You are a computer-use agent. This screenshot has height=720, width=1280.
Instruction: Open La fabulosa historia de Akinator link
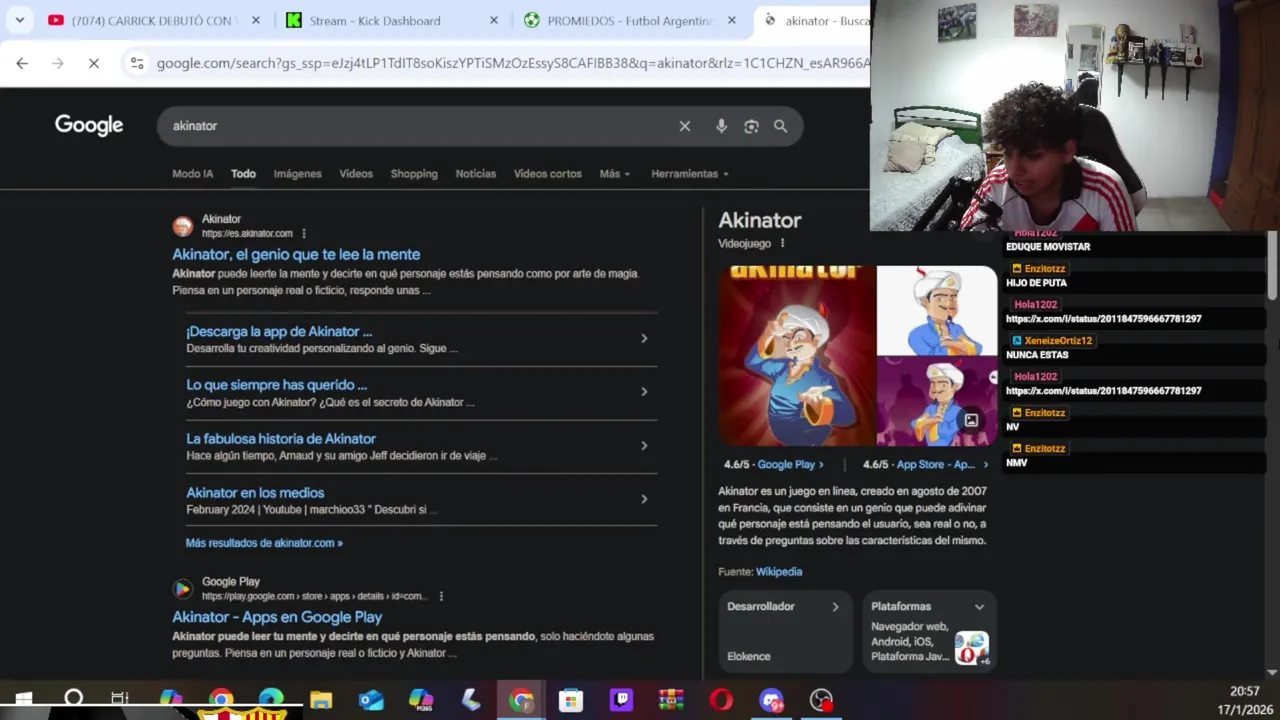click(281, 439)
